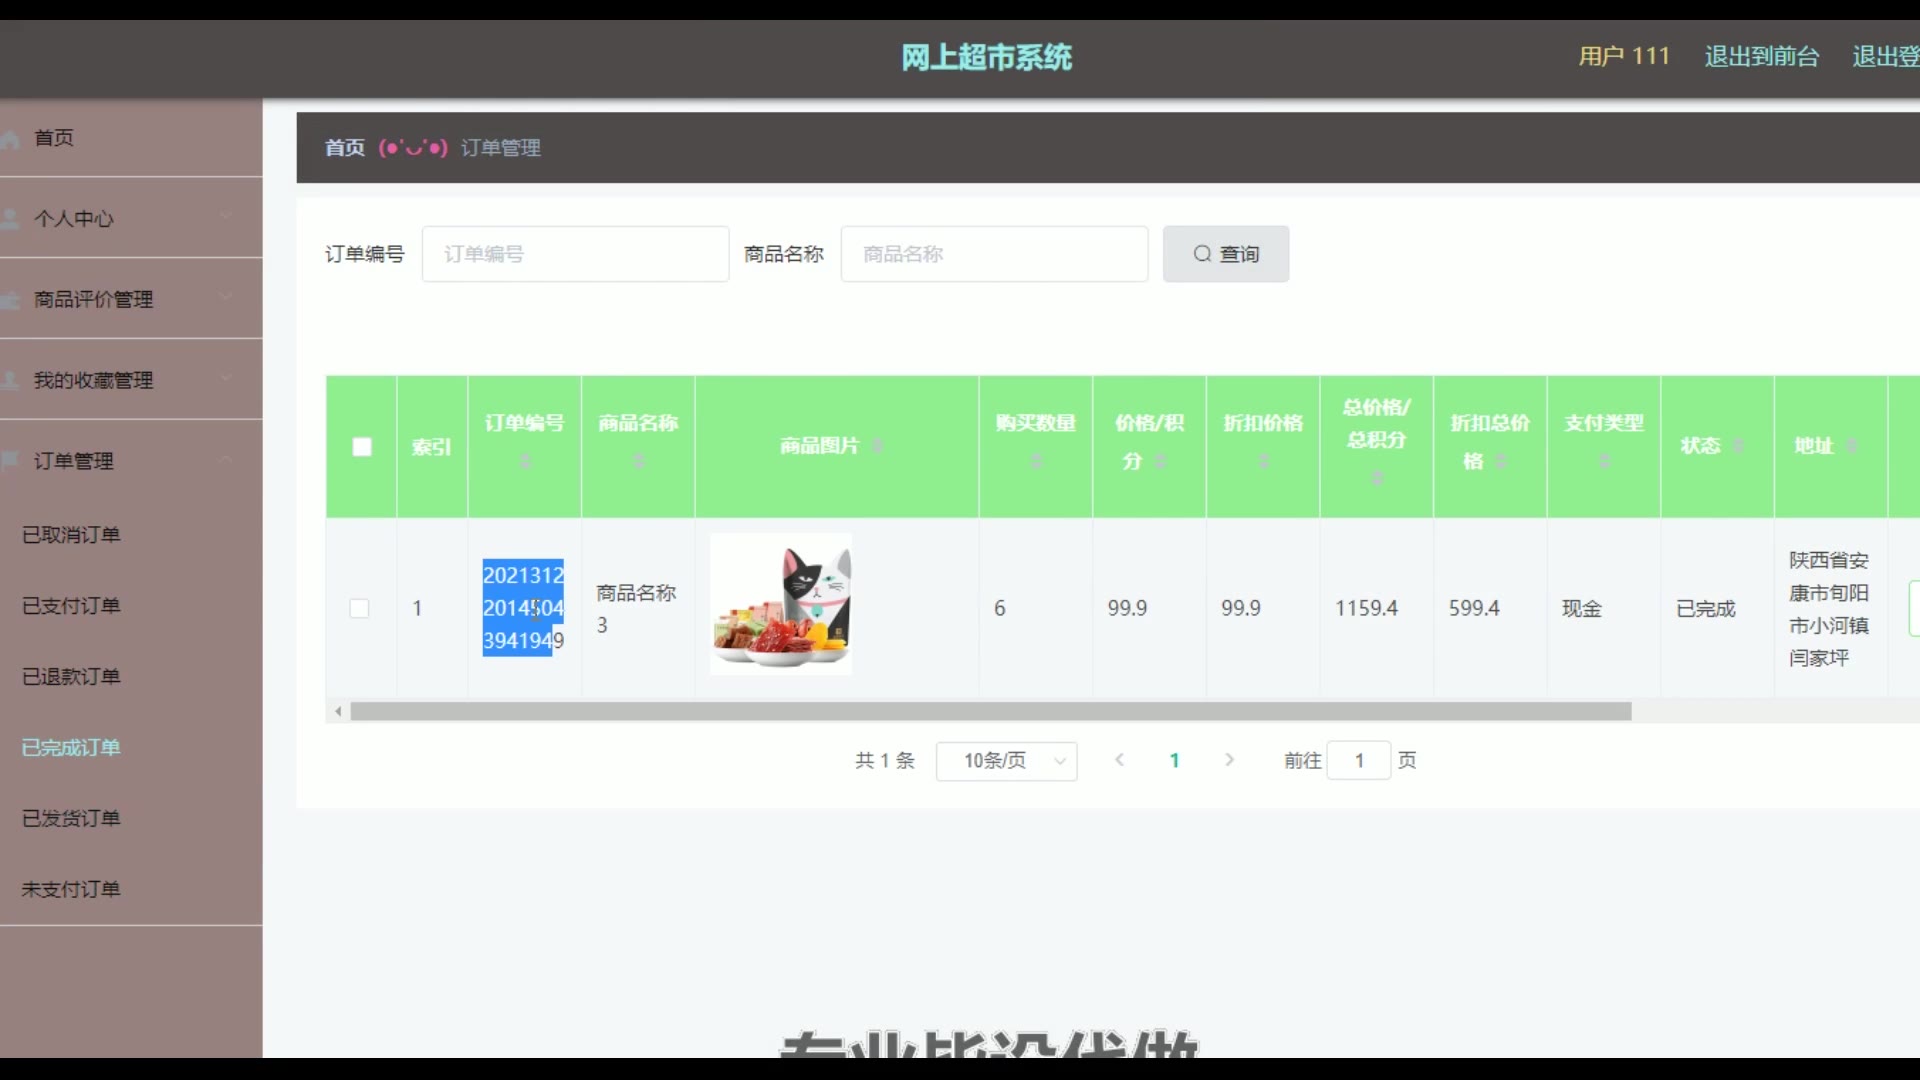Open the 10条/页 page-size dropdown

(1006, 761)
